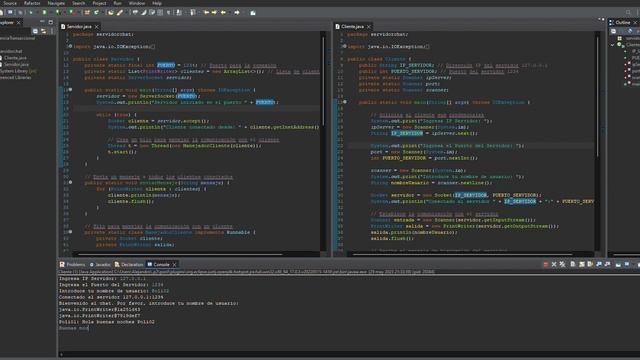Click the Open Type toolbar icon
This screenshot has height=360, width=640.
110,13
